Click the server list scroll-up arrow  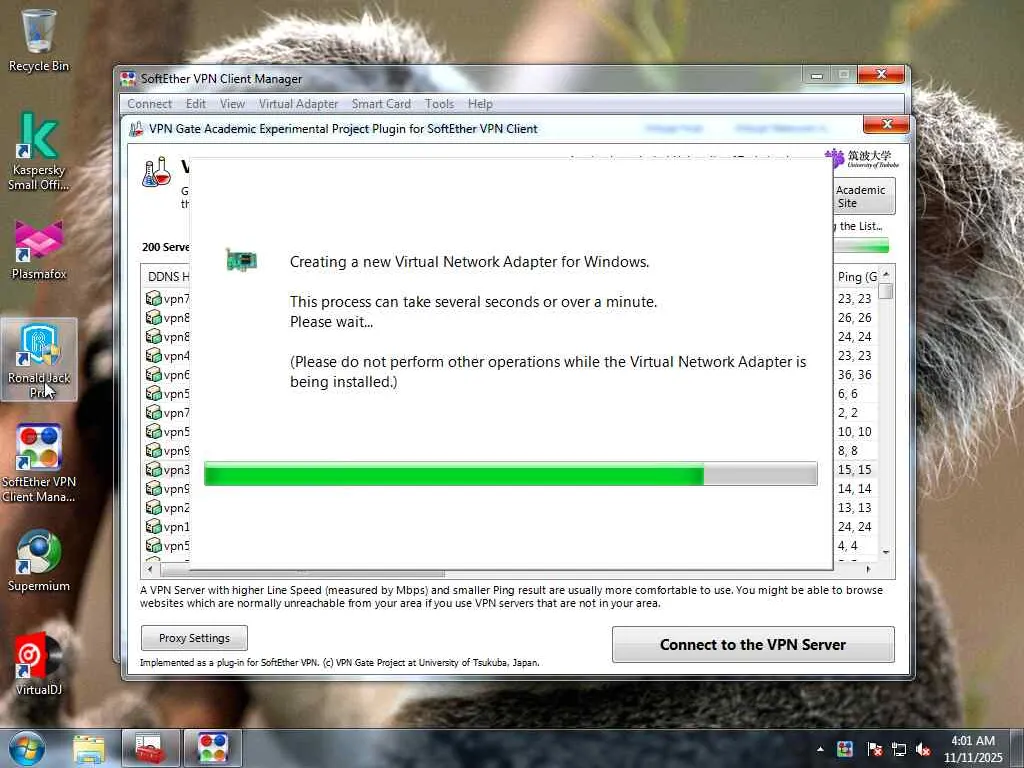pos(886,274)
